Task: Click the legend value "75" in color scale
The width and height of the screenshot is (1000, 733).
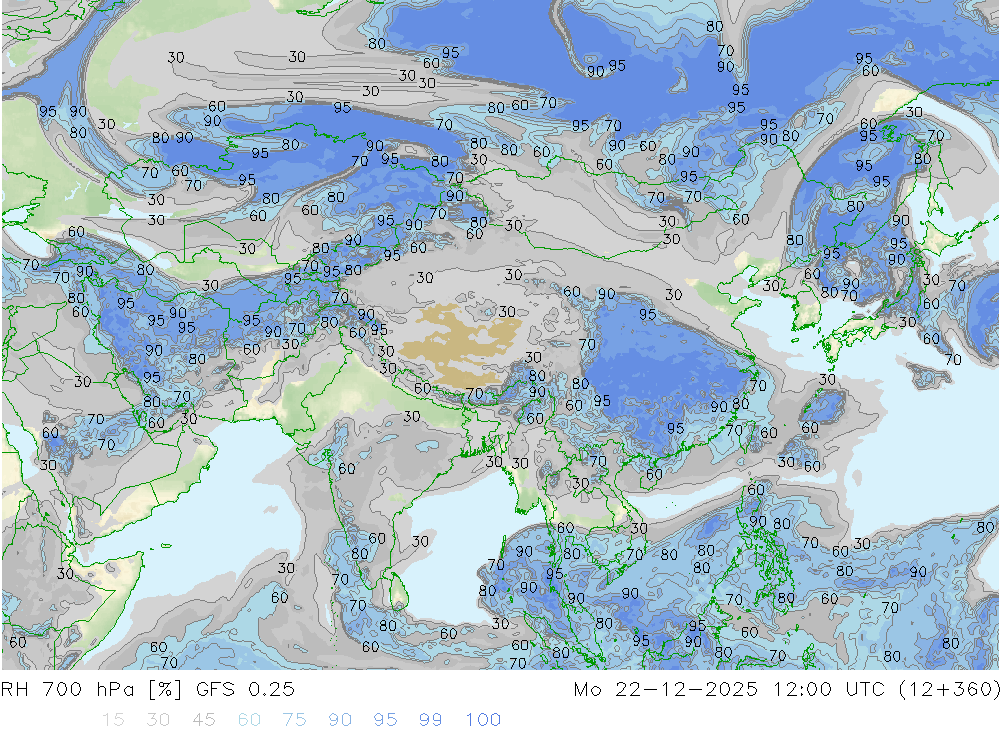Action: pos(294,720)
